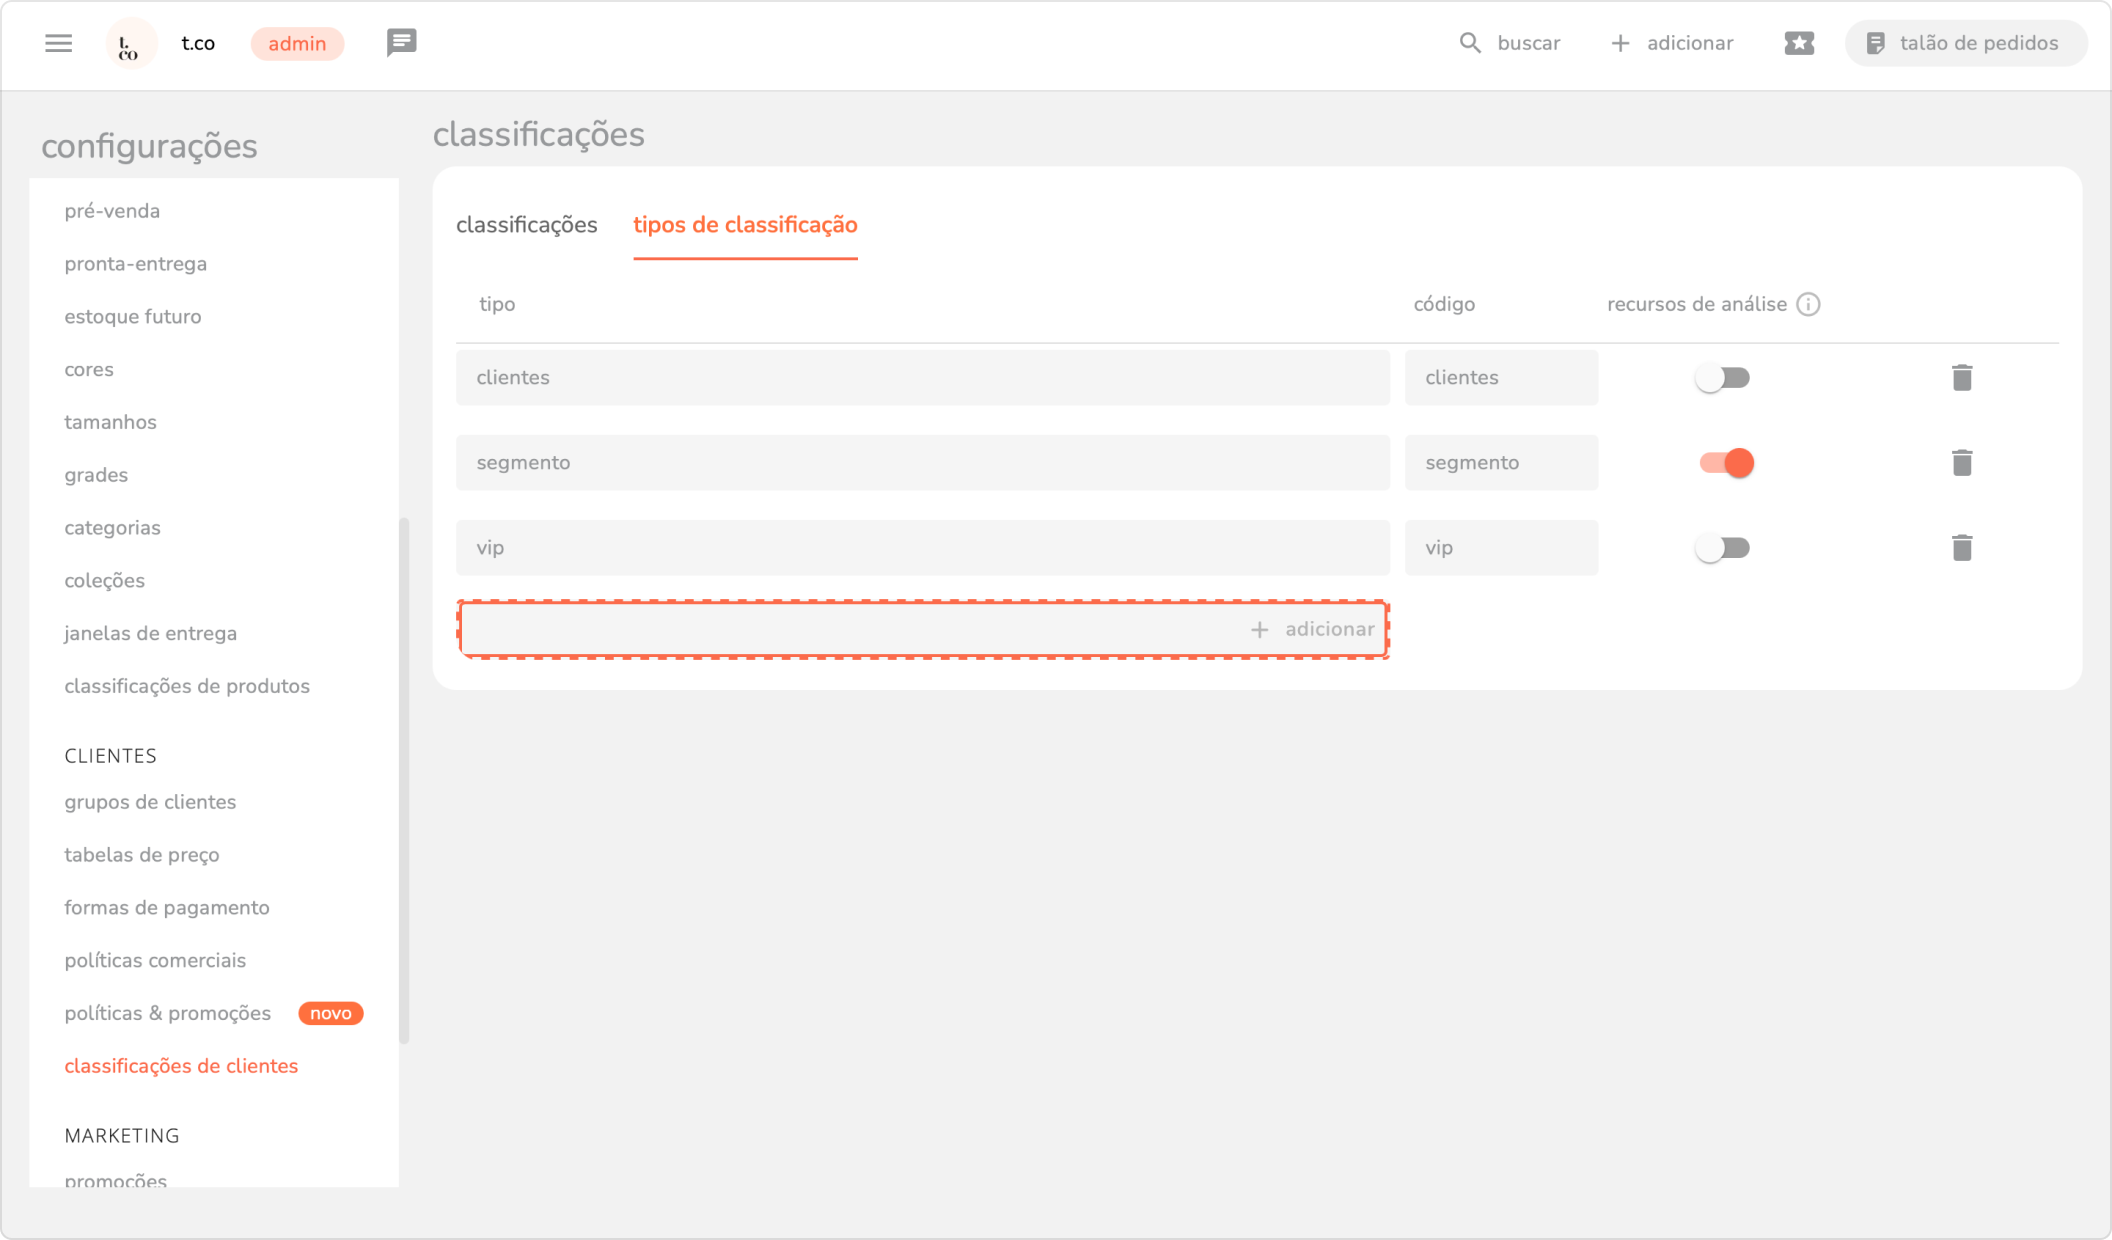Disable analysis resources for segmento
The height and width of the screenshot is (1240, 2112).
(1726, 463)
